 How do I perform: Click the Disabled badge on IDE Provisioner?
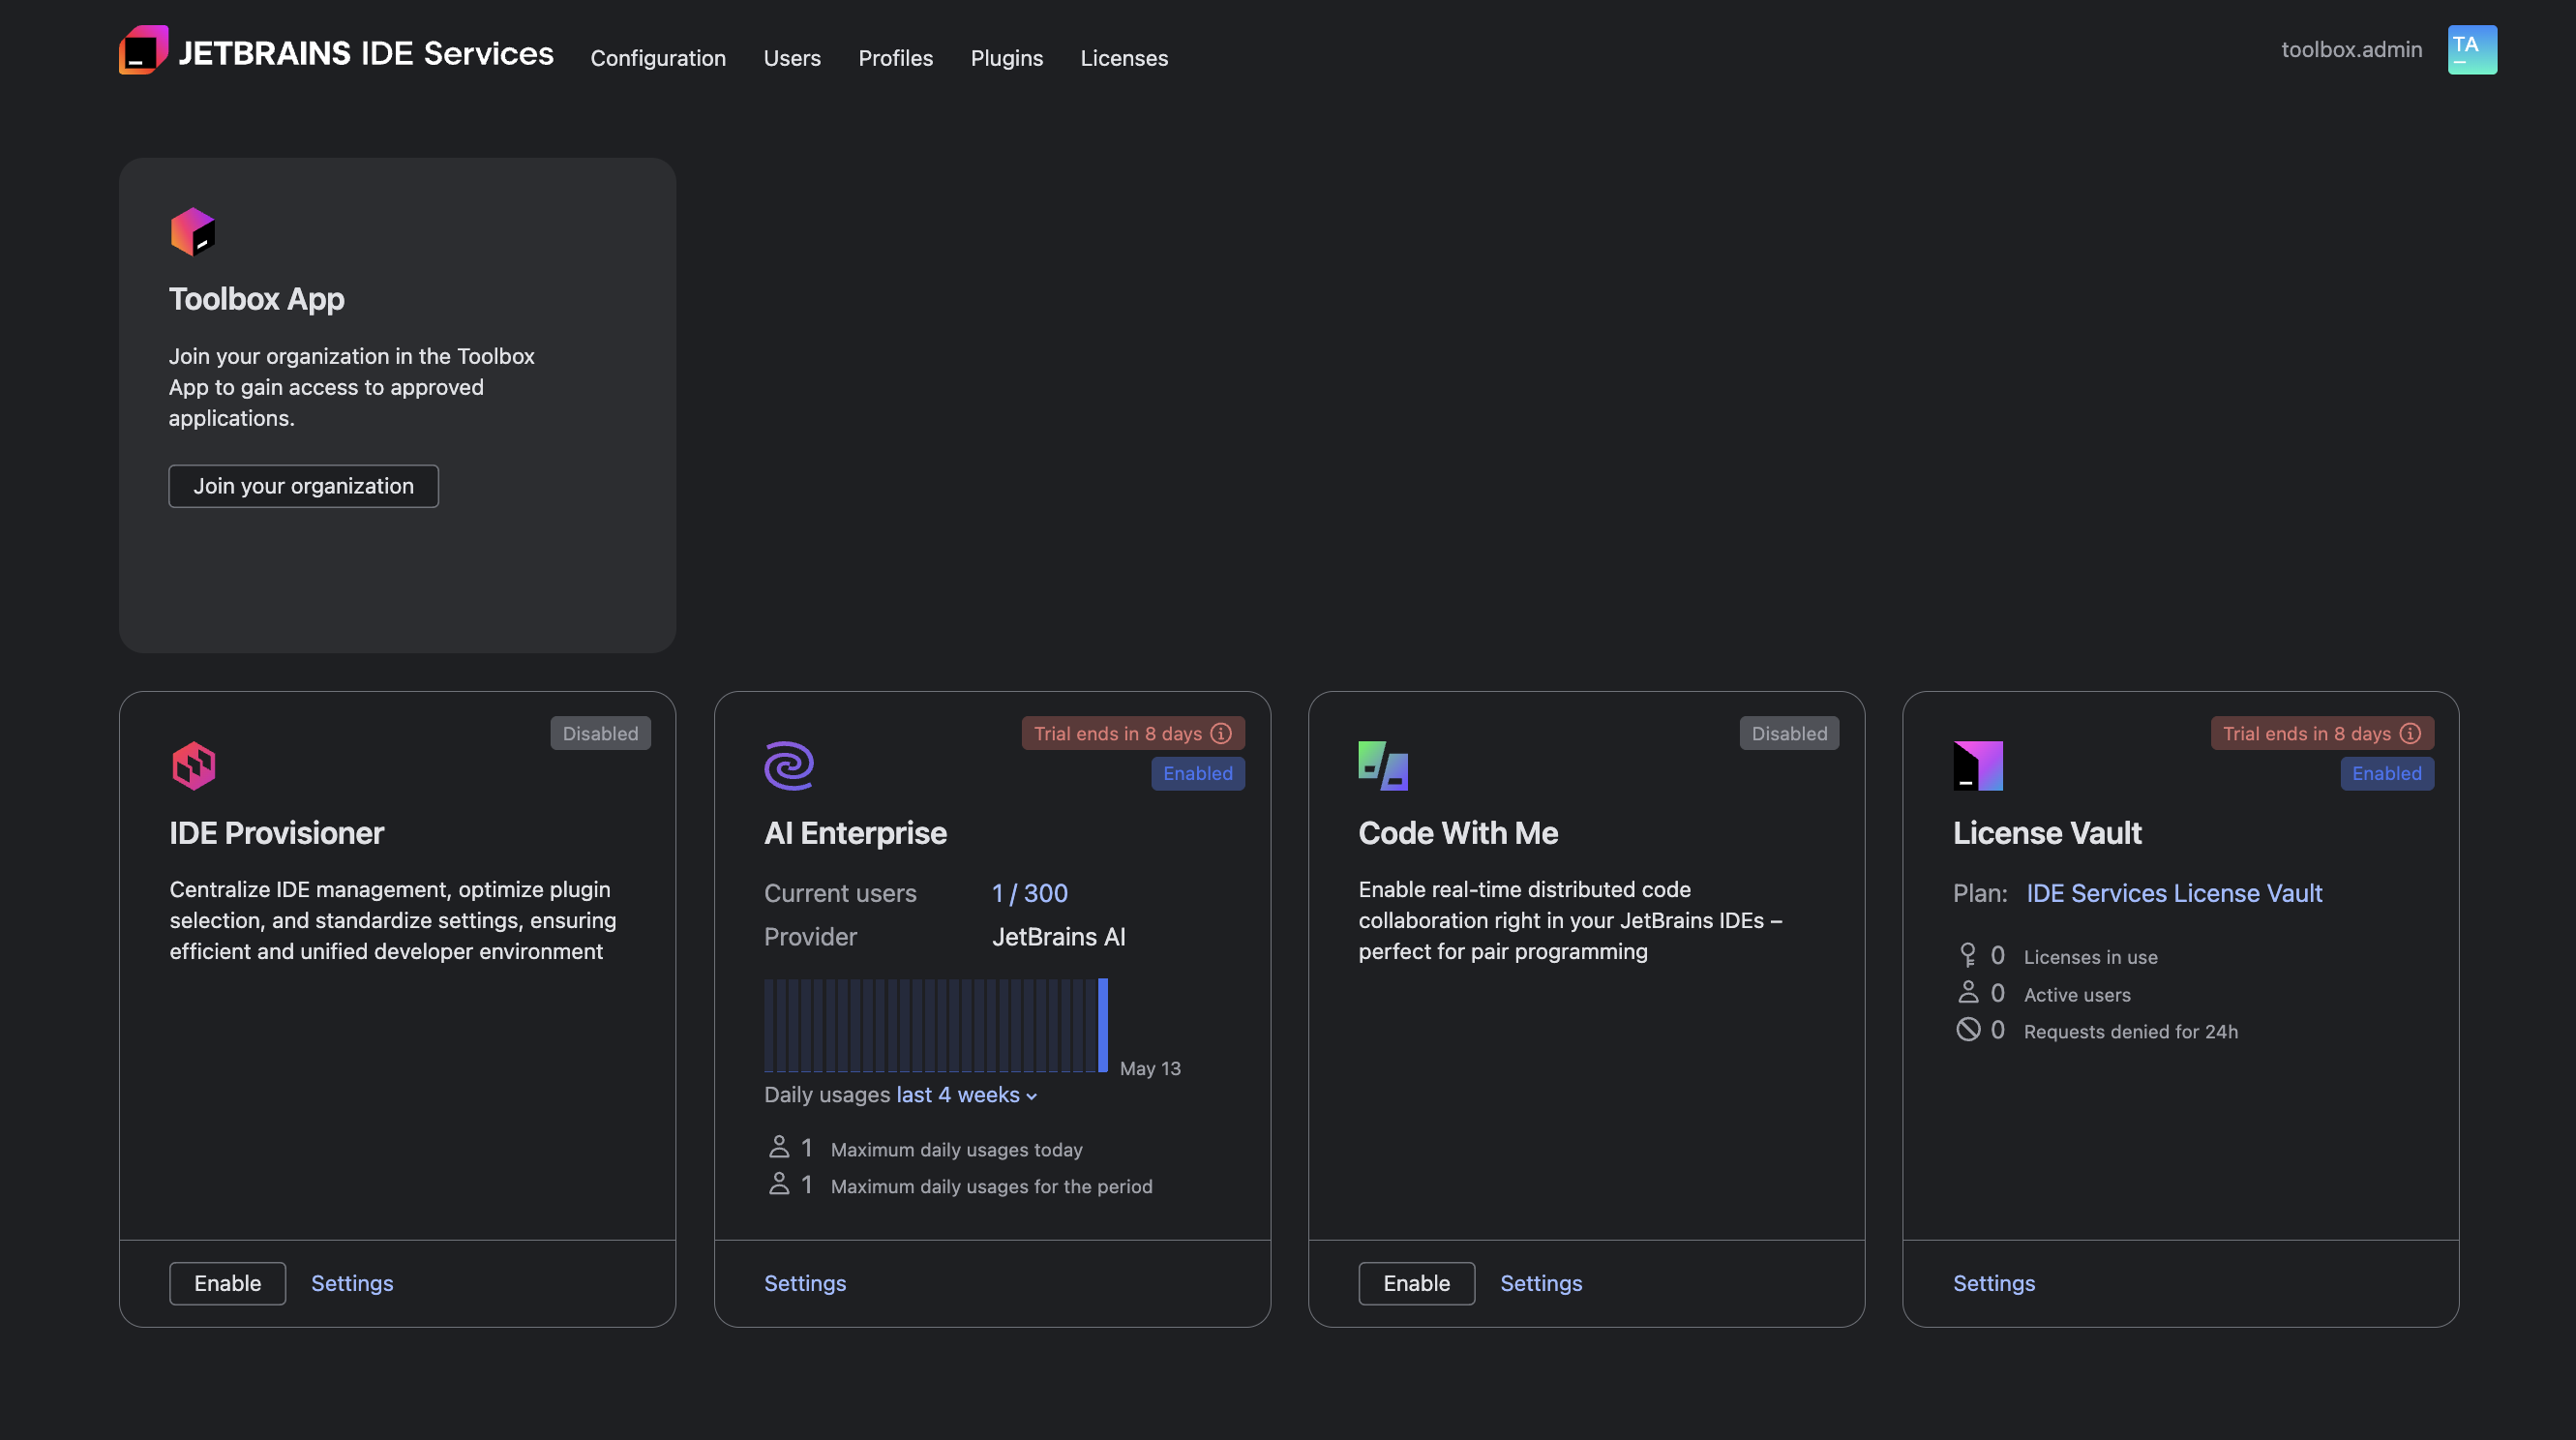pyautogui.click(x=600, y=733)
